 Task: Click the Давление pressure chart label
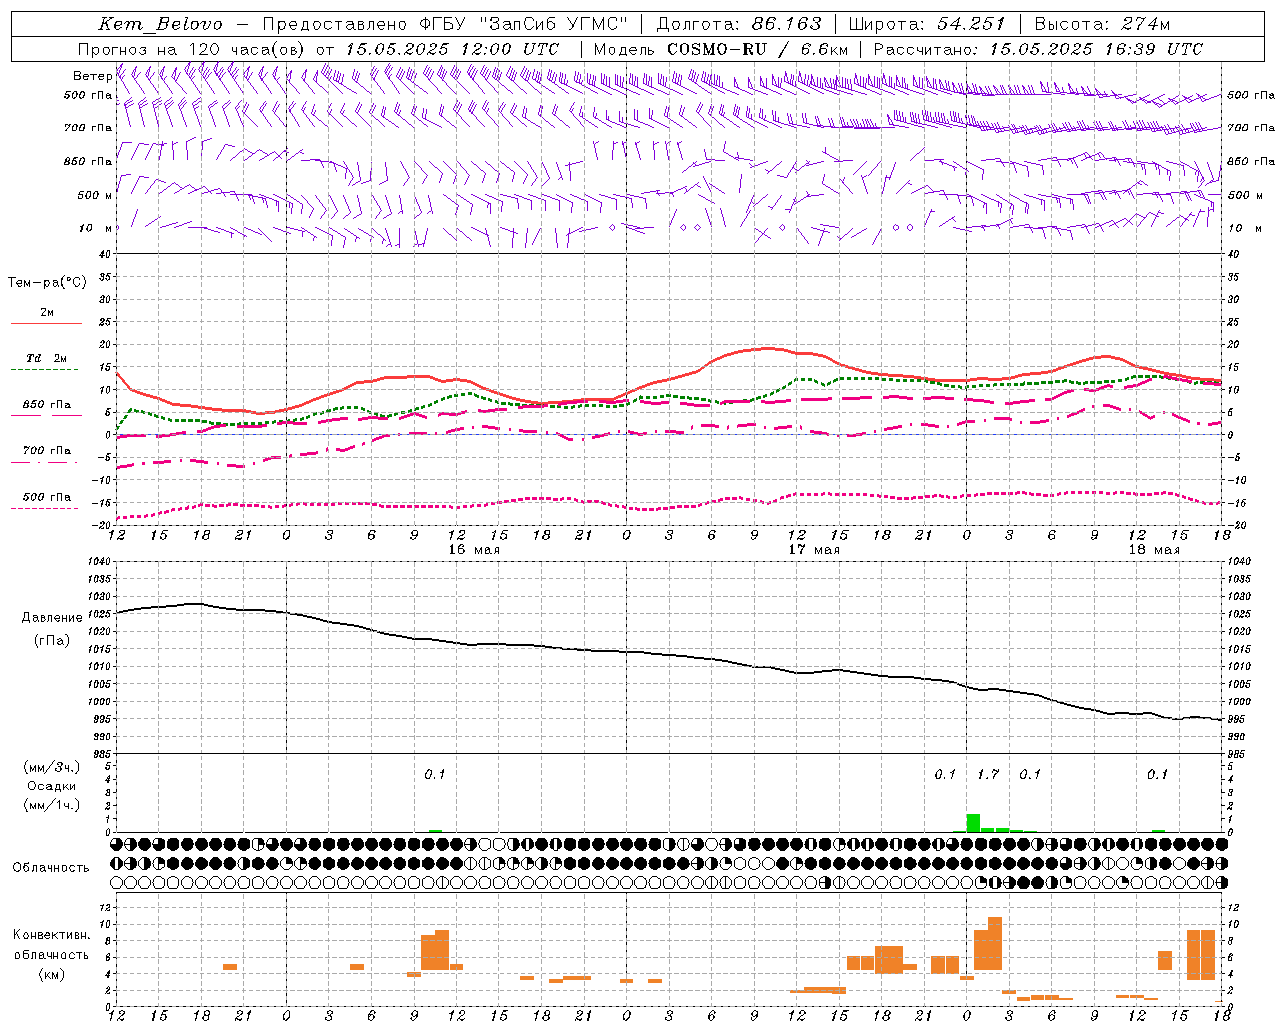(x=51, y=618)
